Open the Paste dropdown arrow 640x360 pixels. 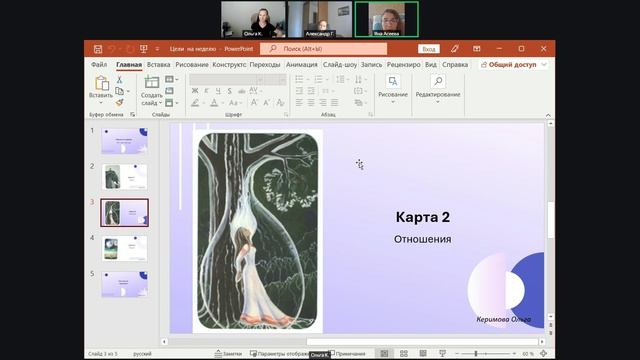tap(101, 103)
